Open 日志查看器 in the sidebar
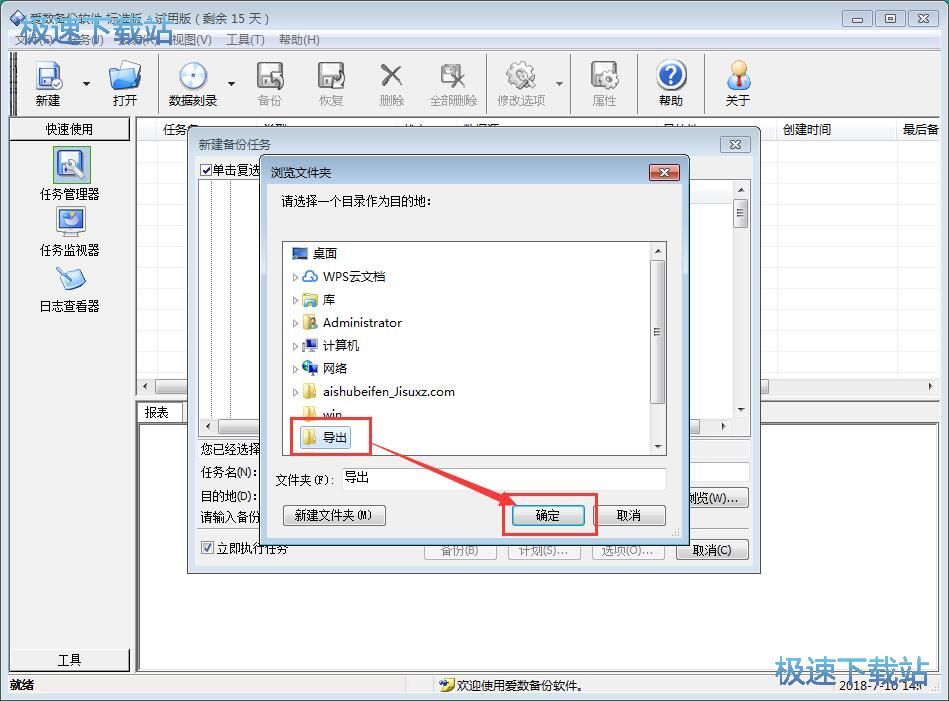The image size is (949, 701). (x=70, y=287)
